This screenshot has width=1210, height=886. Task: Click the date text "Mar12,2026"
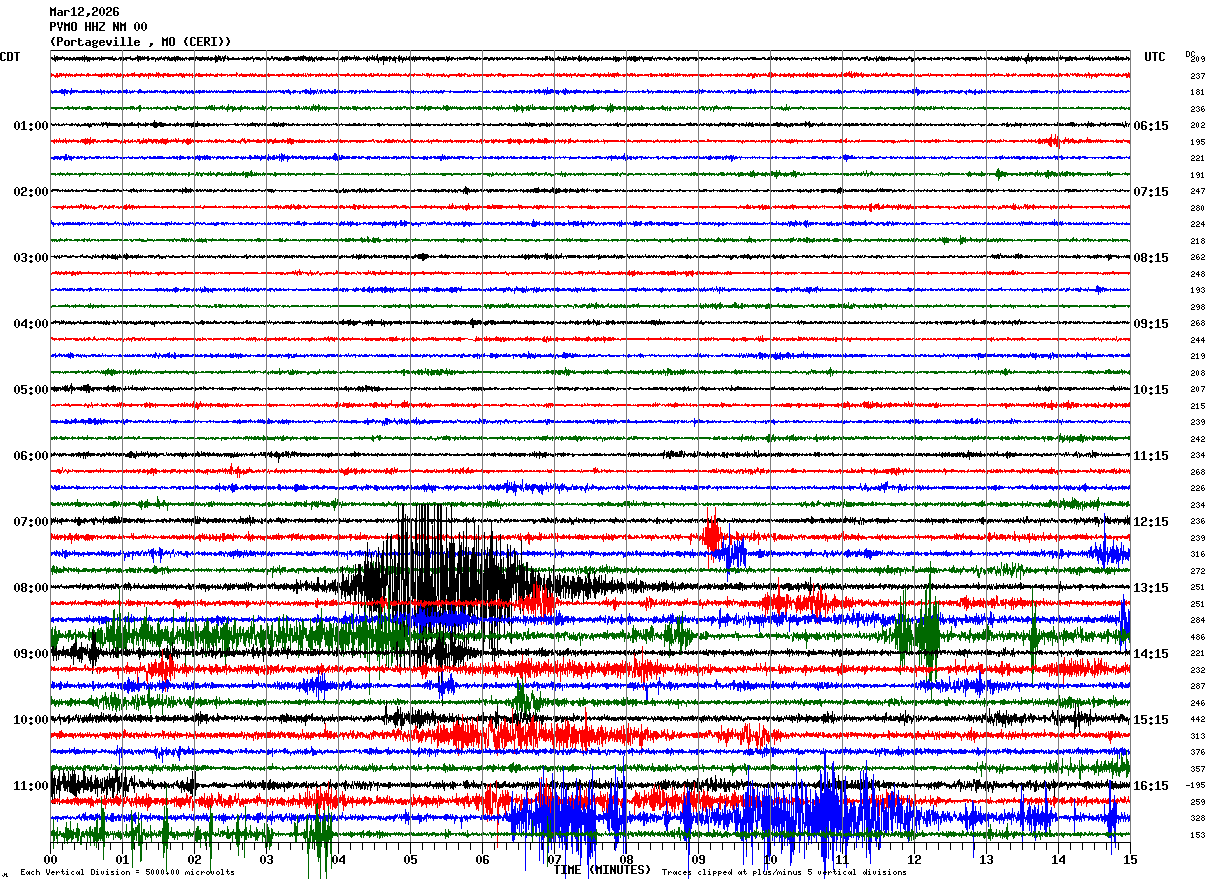click(84, 12)
